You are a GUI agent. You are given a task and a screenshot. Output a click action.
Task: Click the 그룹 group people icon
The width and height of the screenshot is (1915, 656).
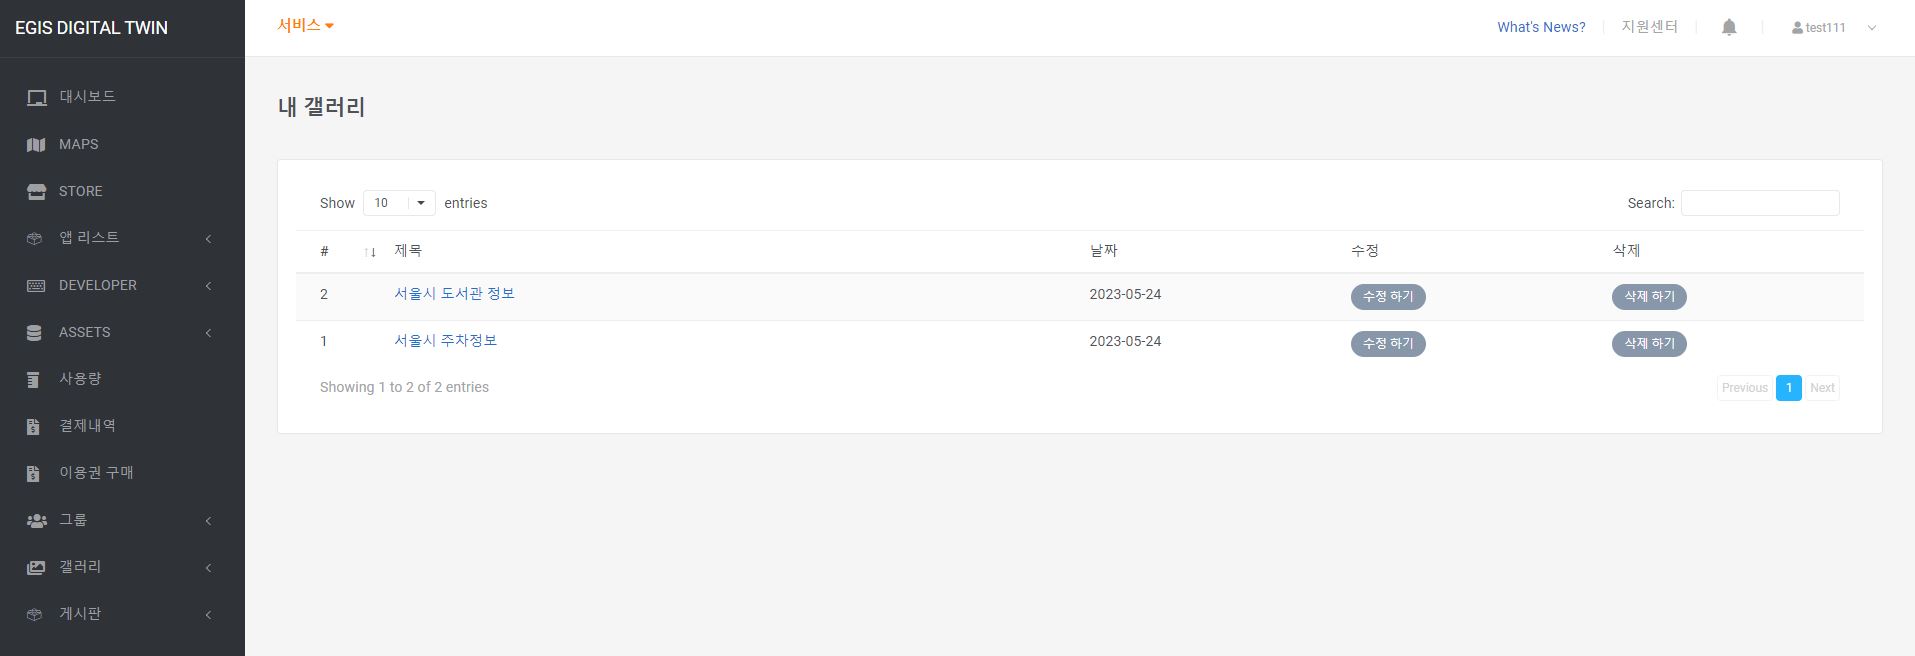pyautogui.click(x=37, y=521)
